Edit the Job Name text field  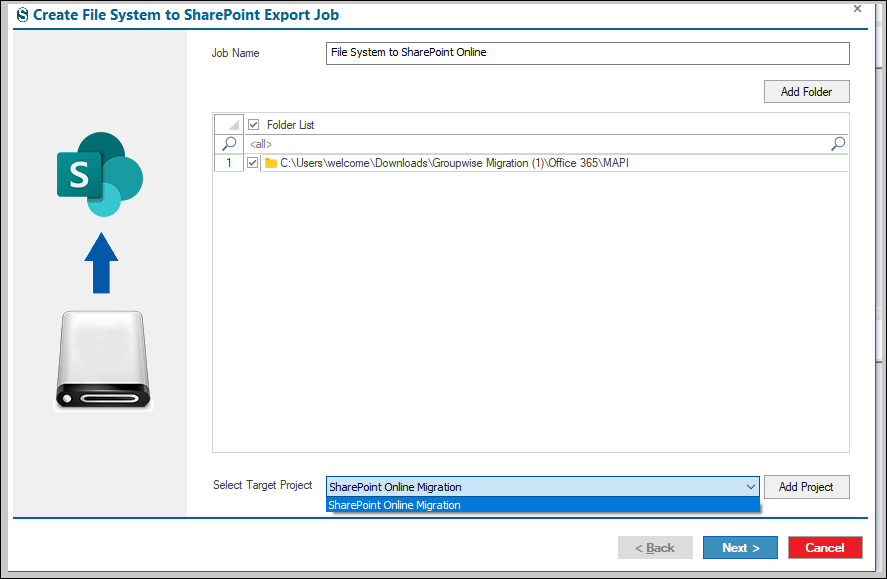pyautogui.click(x=588, y=53)
